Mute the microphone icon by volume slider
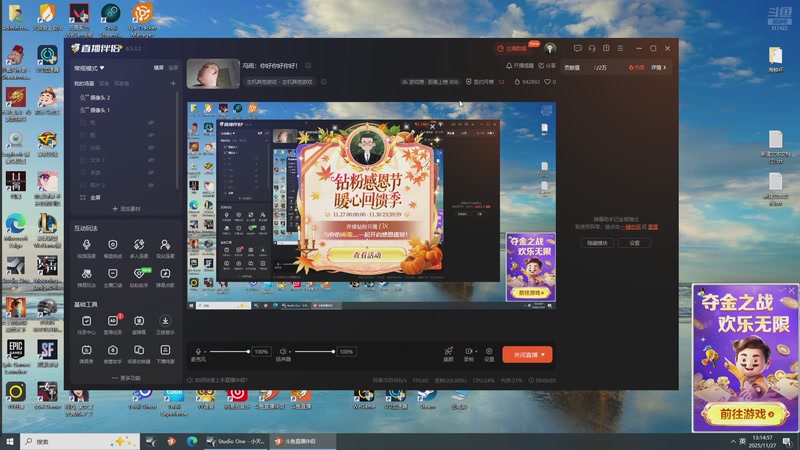The image size is (800, 450). 198,352
